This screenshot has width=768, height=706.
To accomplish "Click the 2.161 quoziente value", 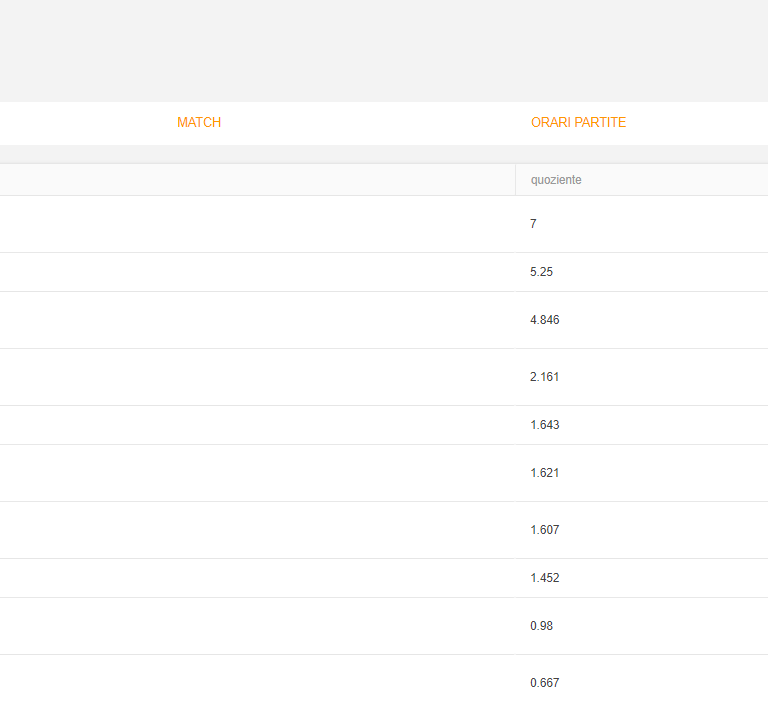I will point(544,377).
